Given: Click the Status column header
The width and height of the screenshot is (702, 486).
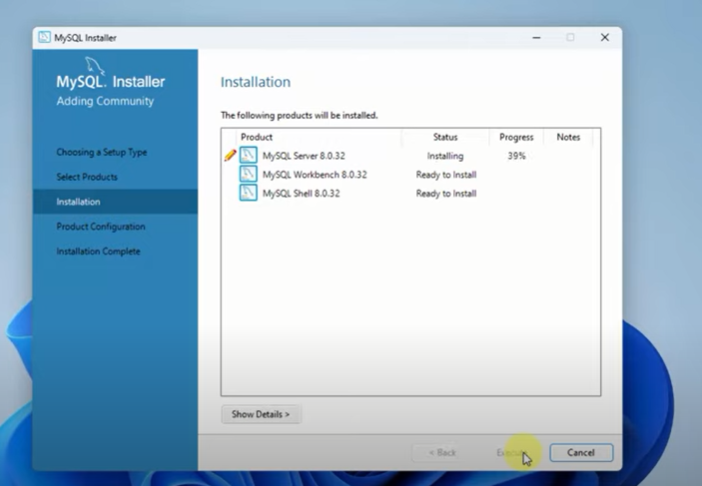Looking at the screenshot, I should click(445, 137).
